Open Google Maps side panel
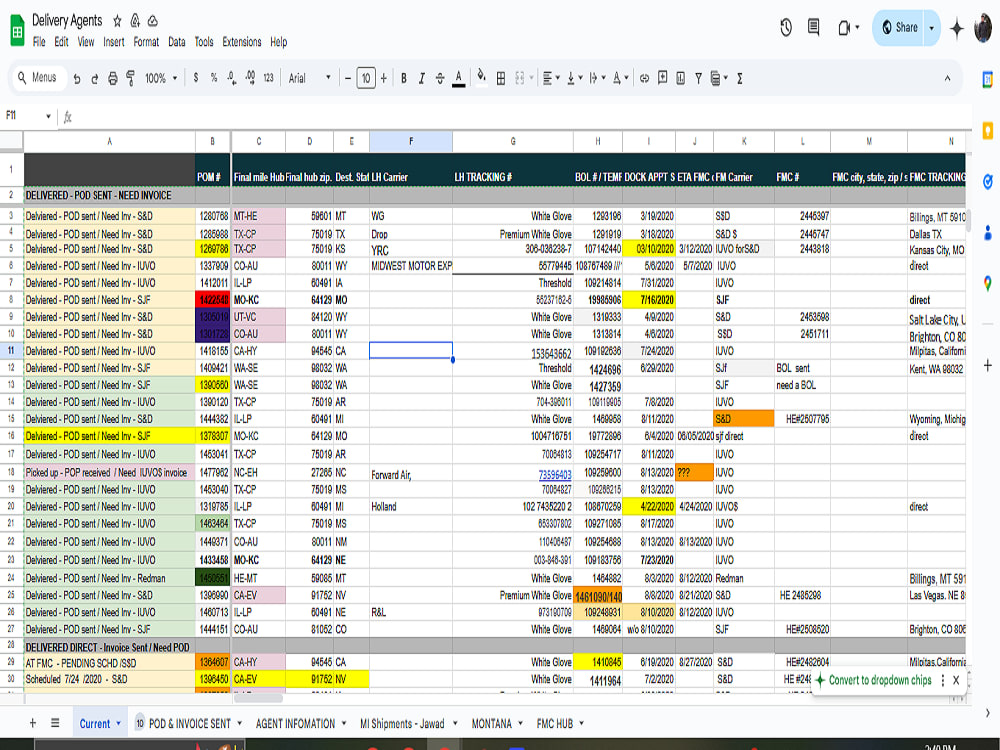 coord(987,283)
